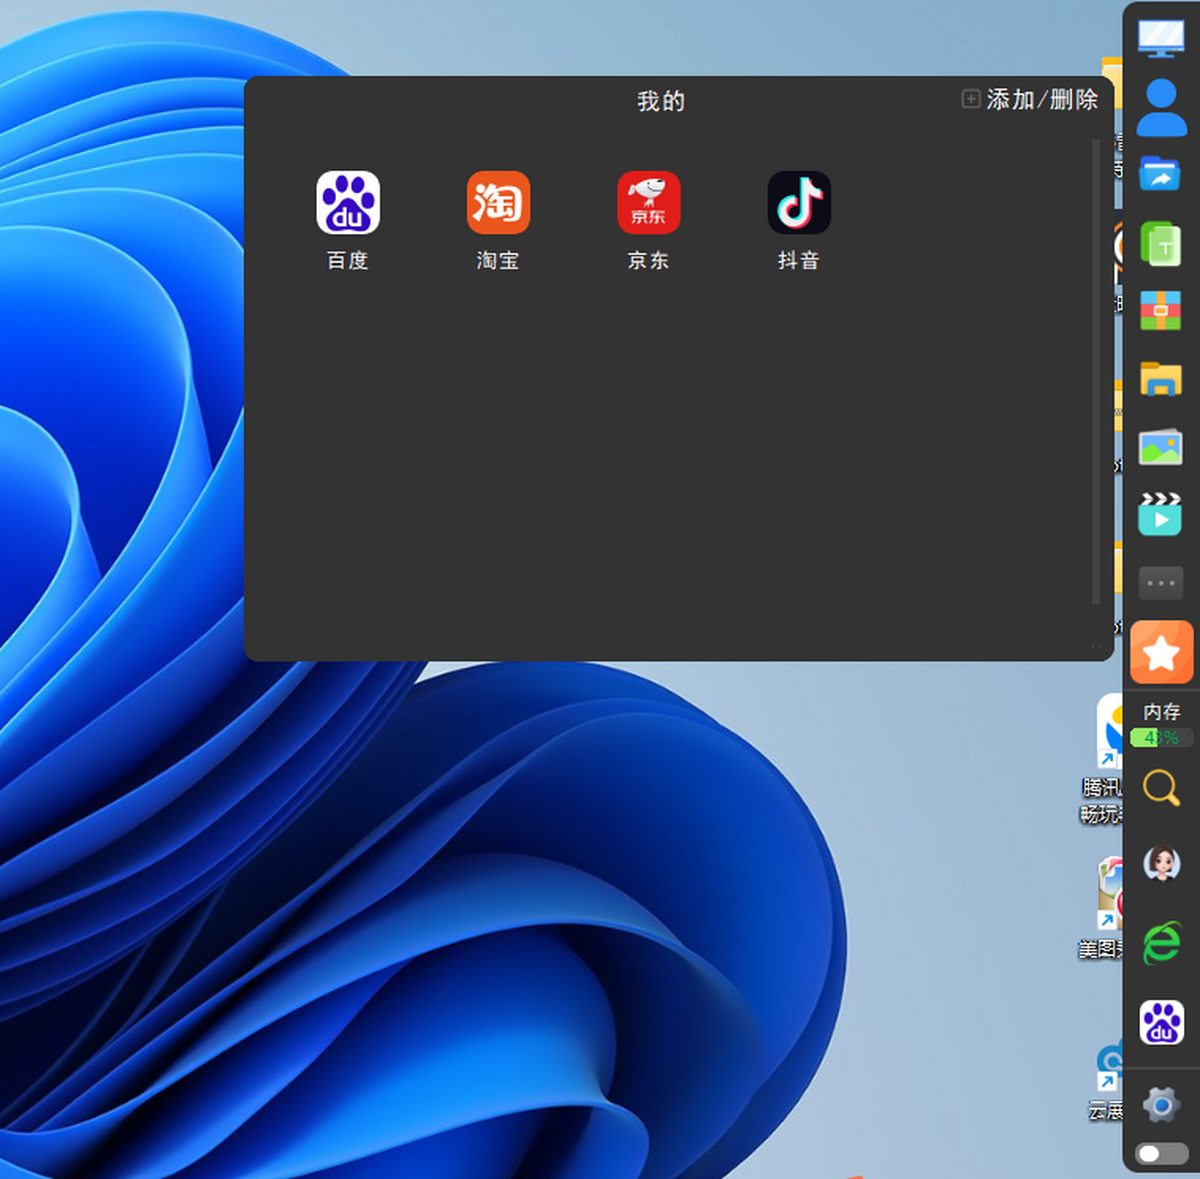Image resolution: width=1200 pixels, height=1179 pixels.
Task: Click the 我的 panel title
Action: pos(661,101)
